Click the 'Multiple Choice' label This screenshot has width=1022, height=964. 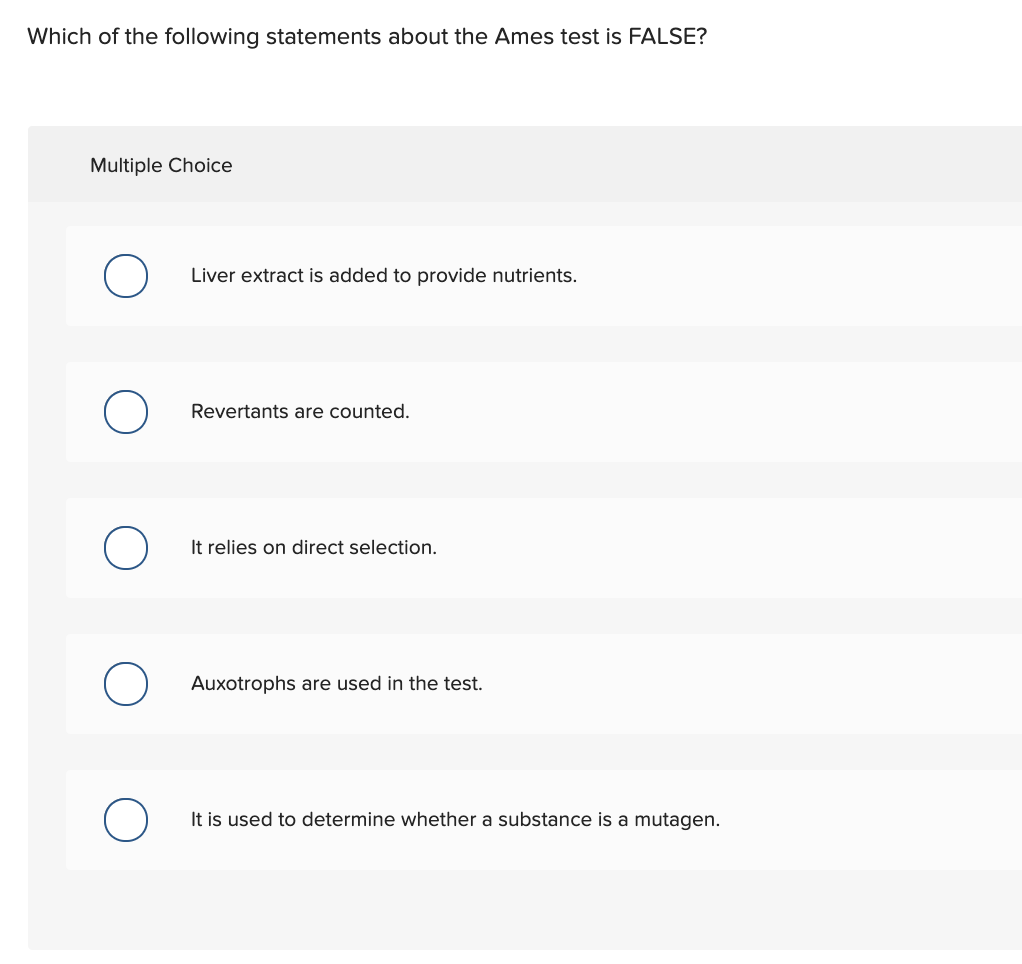161,166
